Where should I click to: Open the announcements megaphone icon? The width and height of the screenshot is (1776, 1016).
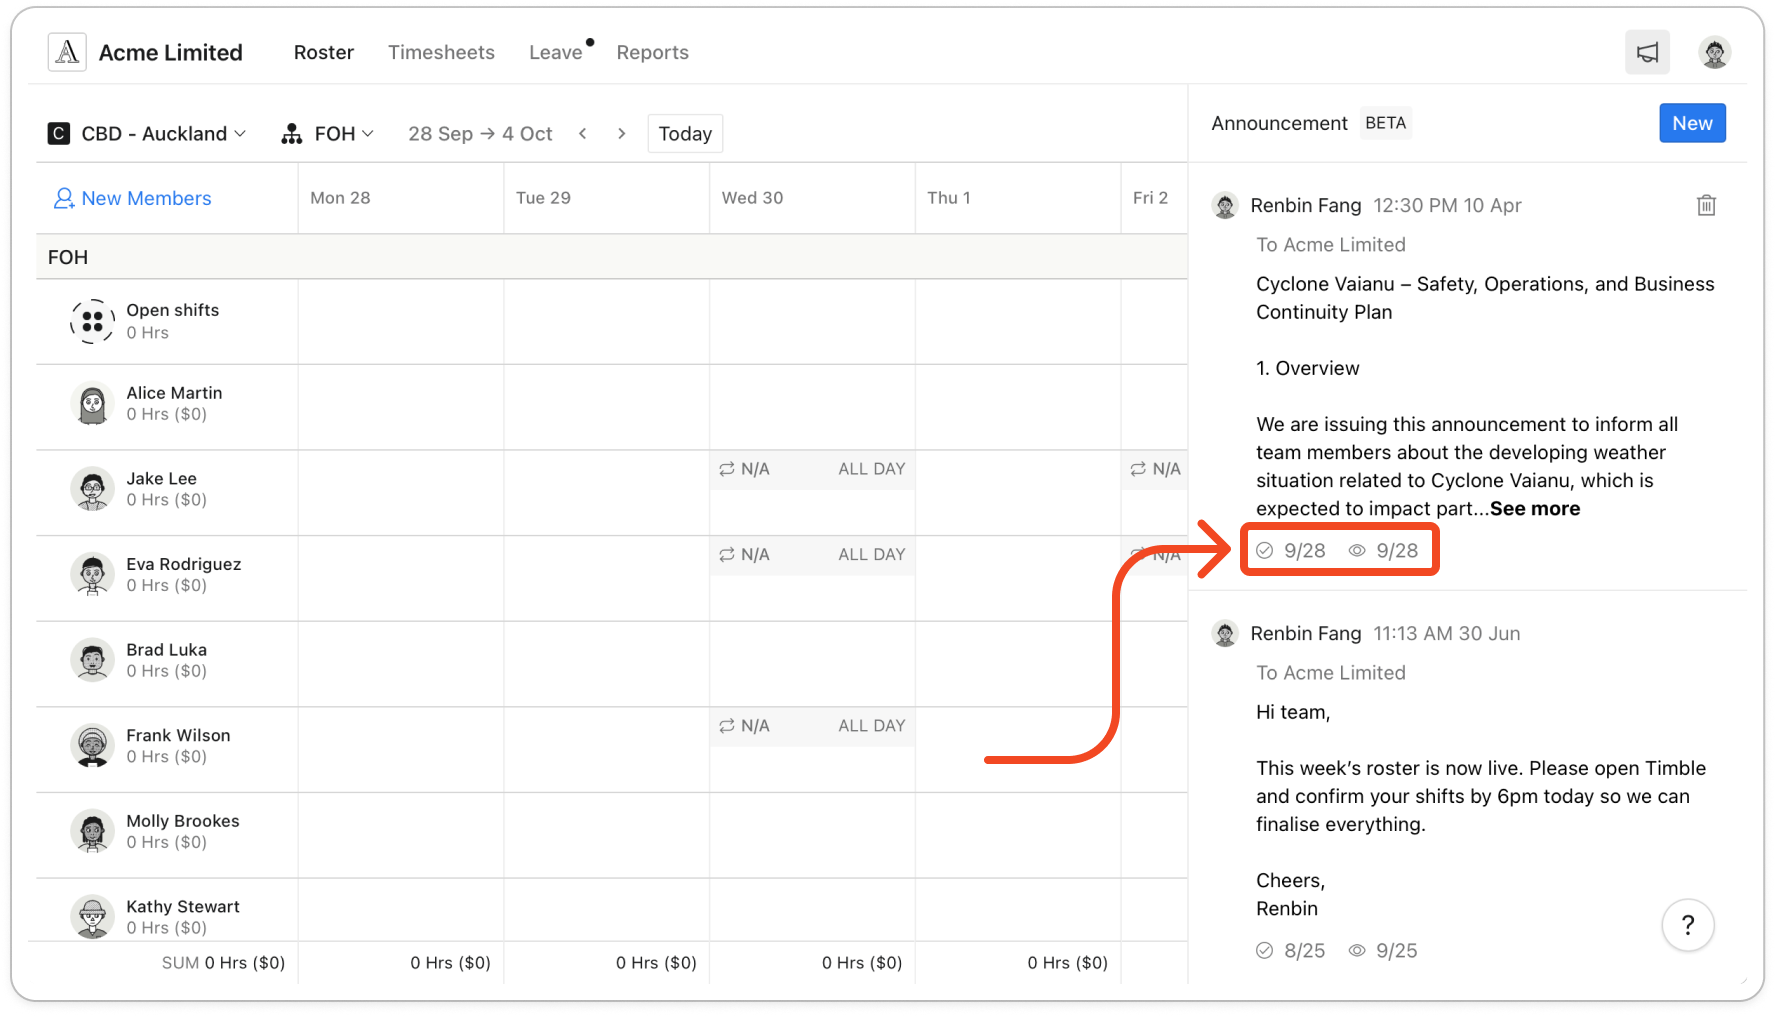pos(1647,52)
